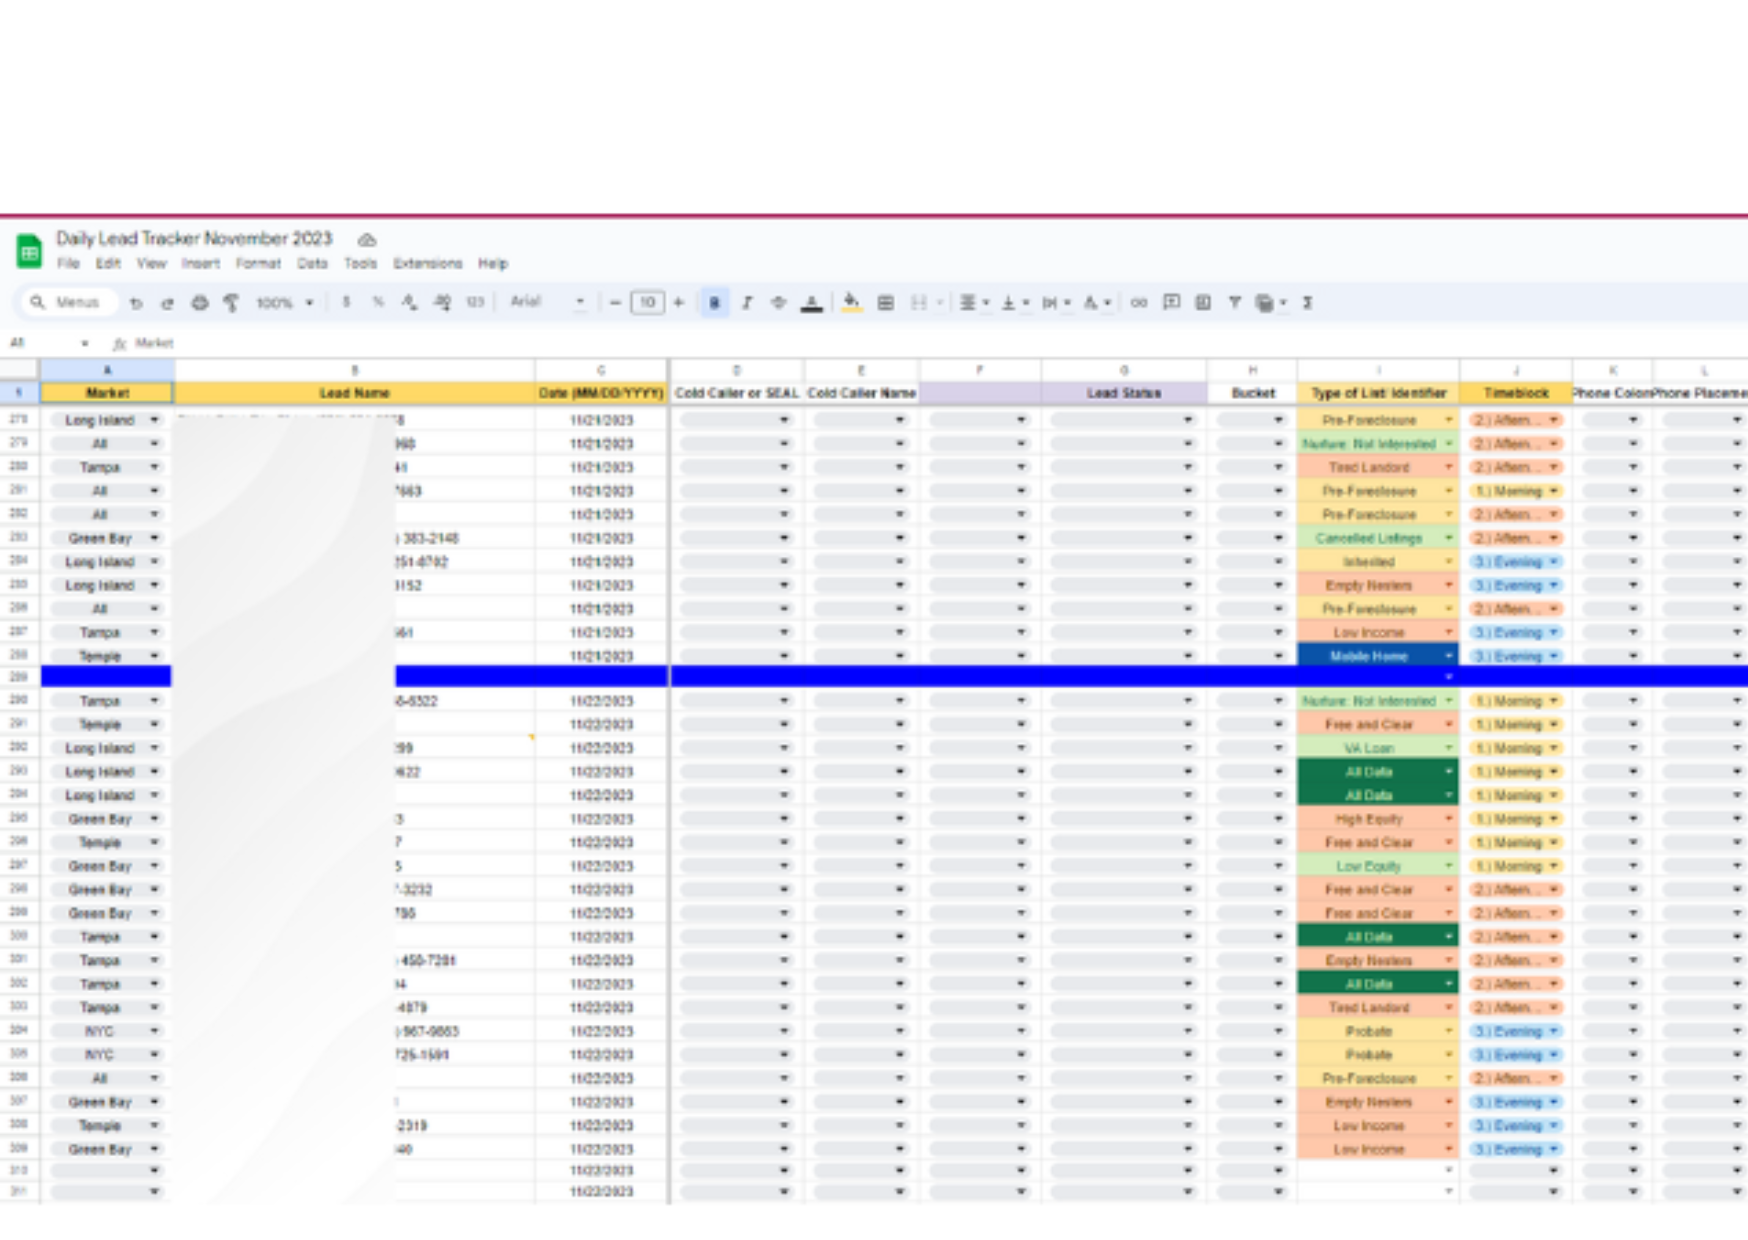The height and width of the screenshot is (1240, 1748).
Task: Insert a comment
Action: tap(1171, 303)
